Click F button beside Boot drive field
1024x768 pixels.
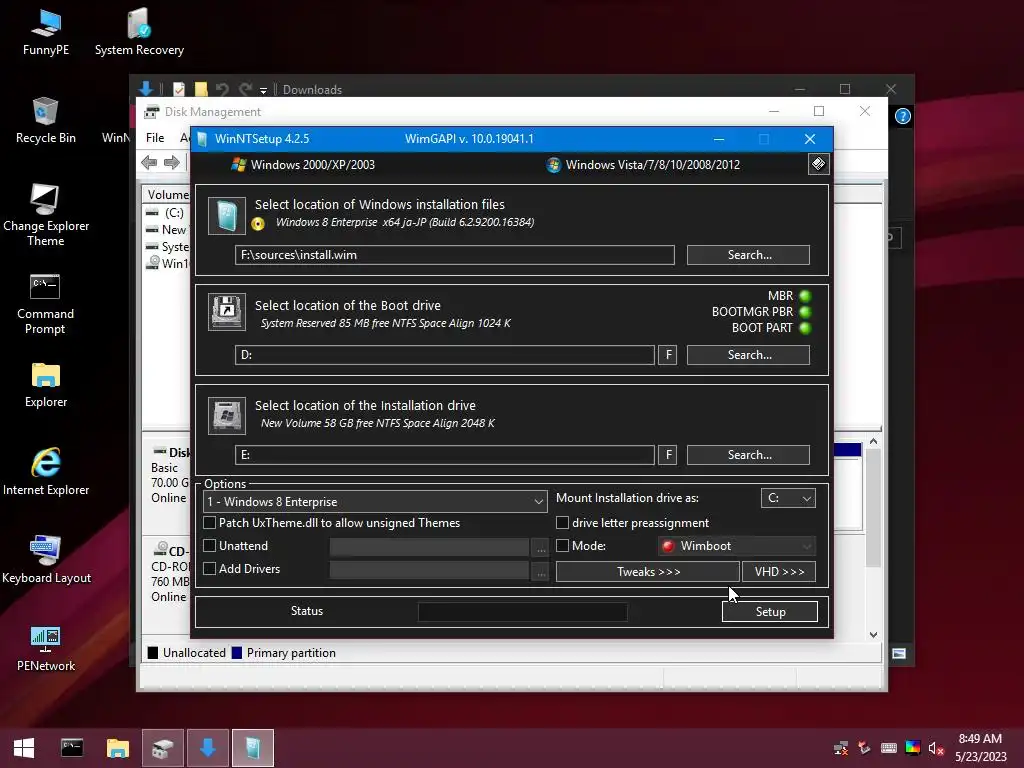[667, 355]
